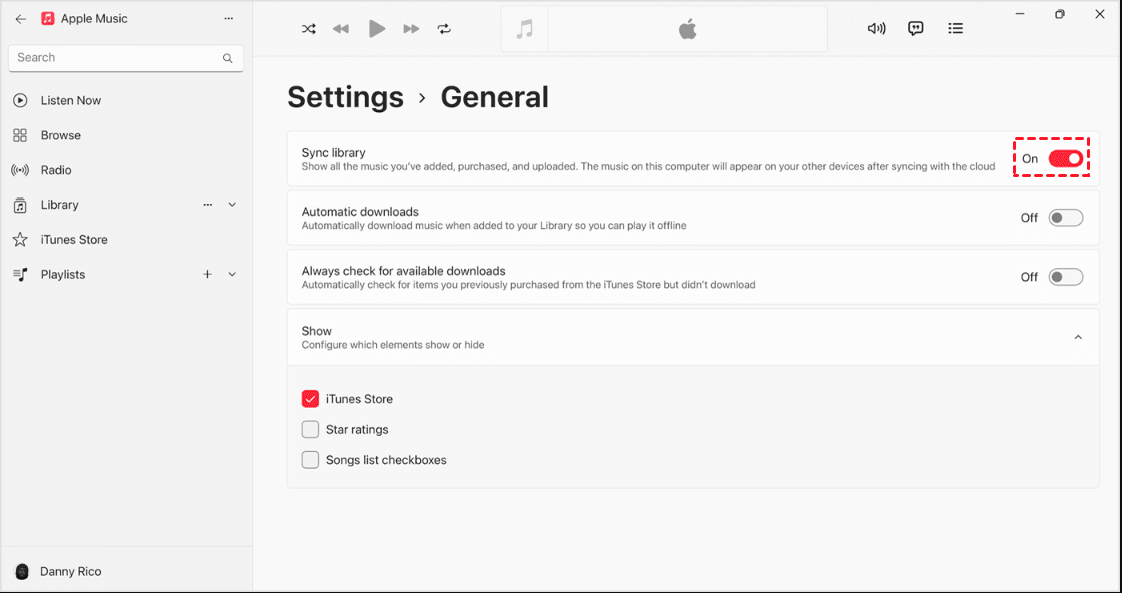Skip to the previous track
1122x593 pixels.
coord(341,29)
